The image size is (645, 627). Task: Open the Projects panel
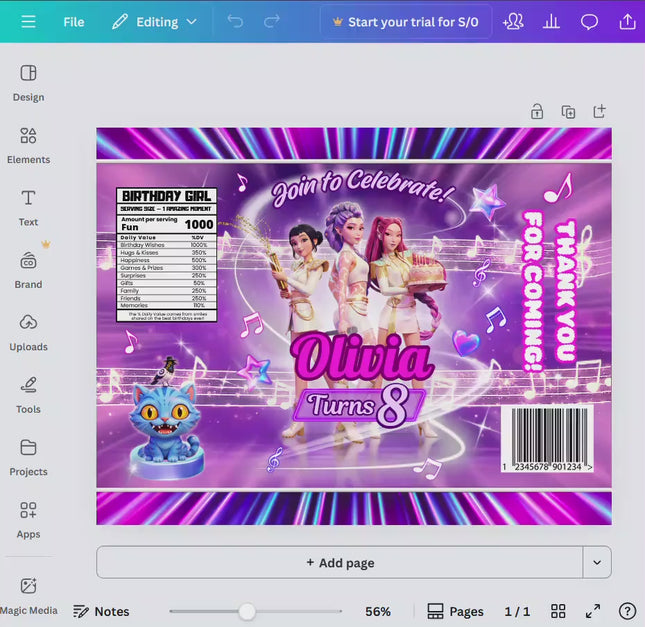(x=28, y=458)
